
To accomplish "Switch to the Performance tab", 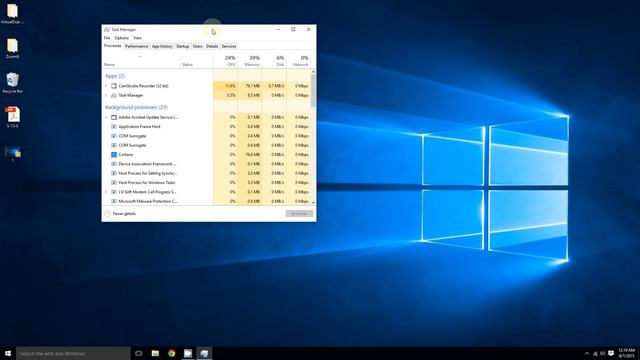I will (x=136, y=46).
